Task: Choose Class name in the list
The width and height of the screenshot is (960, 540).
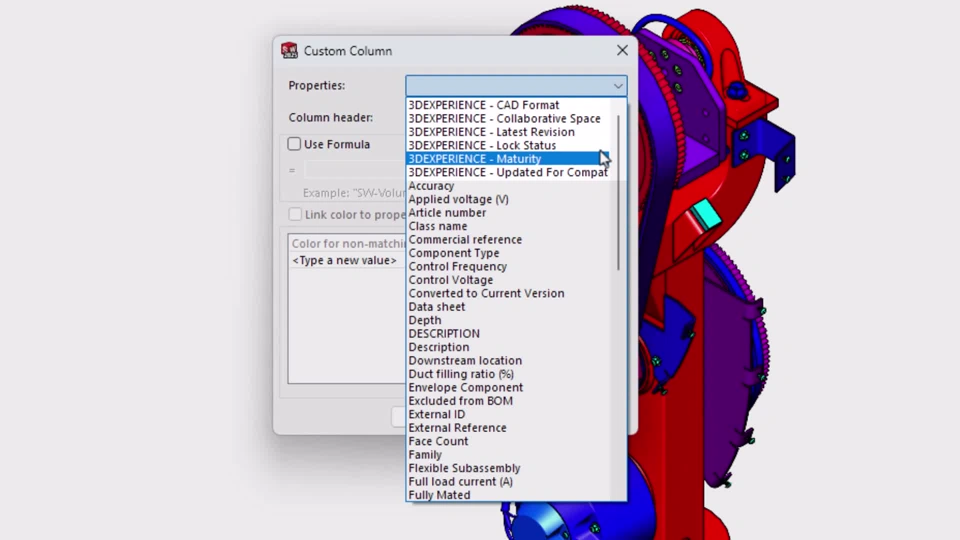Action: coord(508,227)
